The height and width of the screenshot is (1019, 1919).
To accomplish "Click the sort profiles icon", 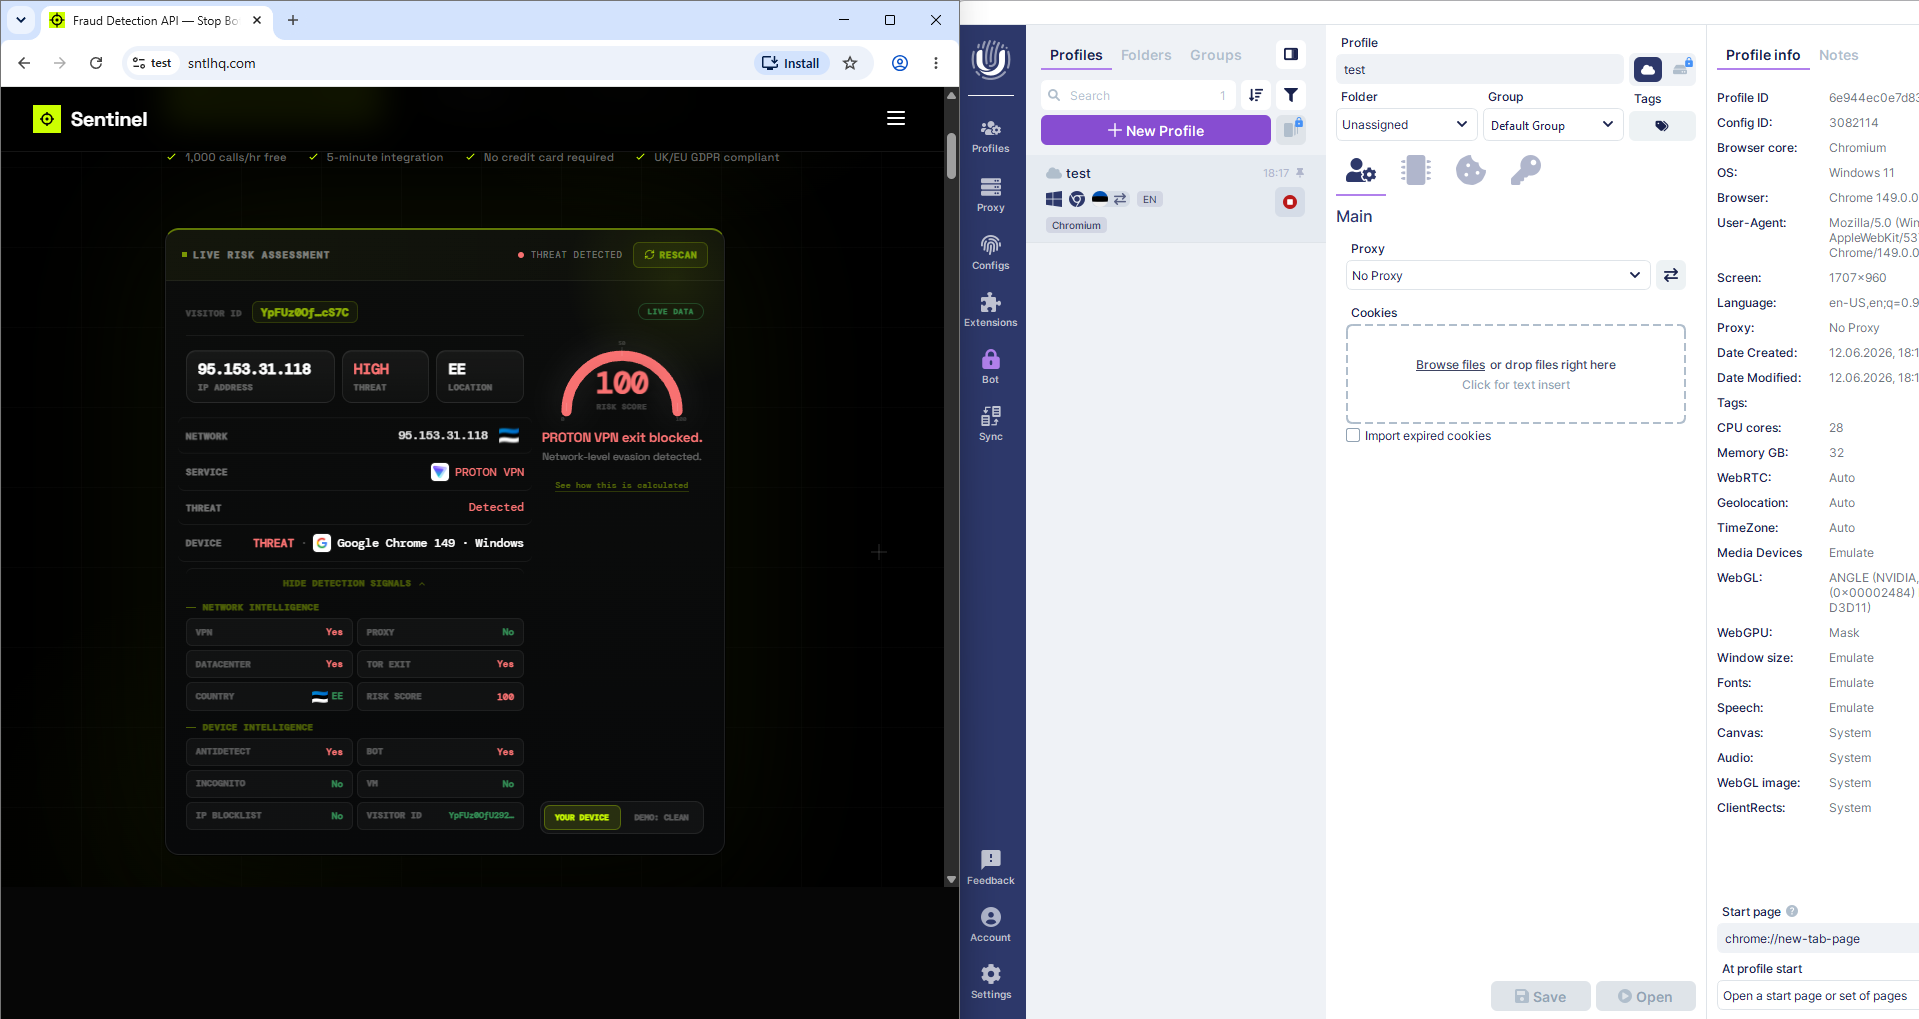I will [1256, 95].
